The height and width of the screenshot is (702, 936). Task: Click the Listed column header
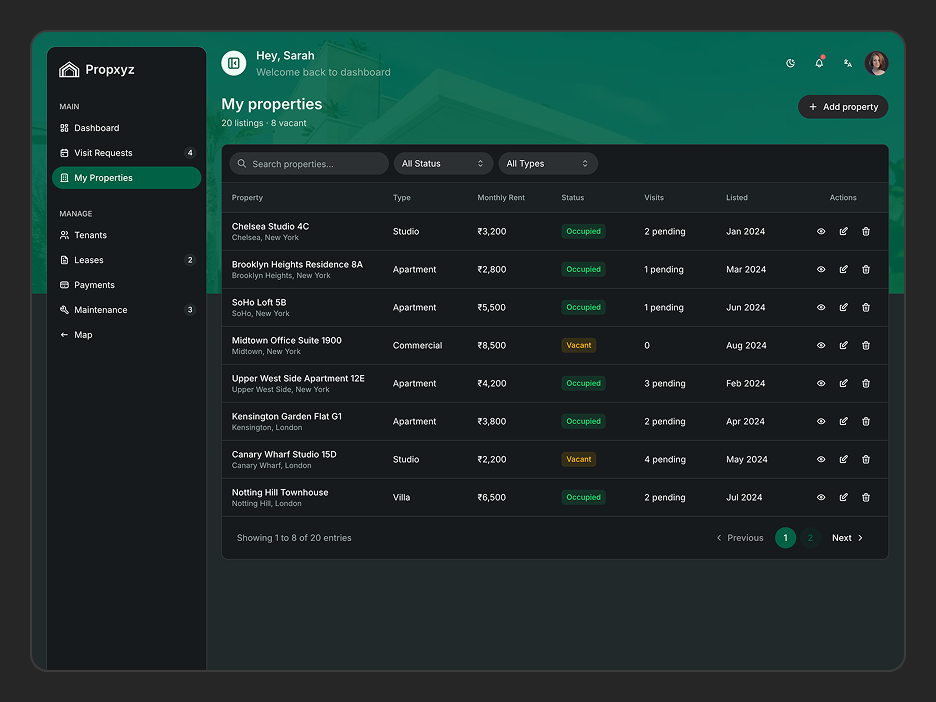pos(737,198)
